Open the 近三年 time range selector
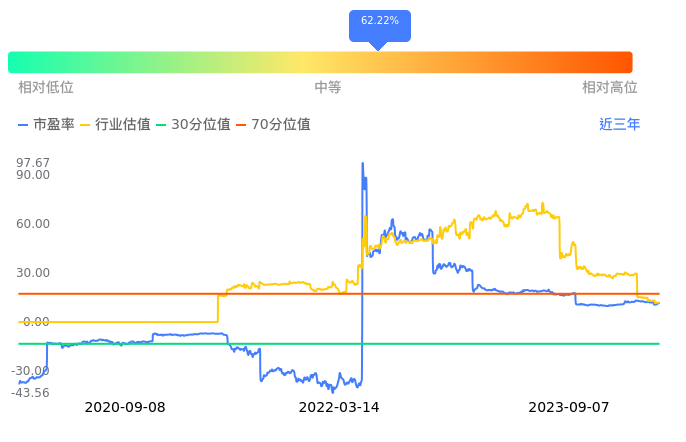Image resolution: width=686 pixels, height=442 pixels. point(619,125)
